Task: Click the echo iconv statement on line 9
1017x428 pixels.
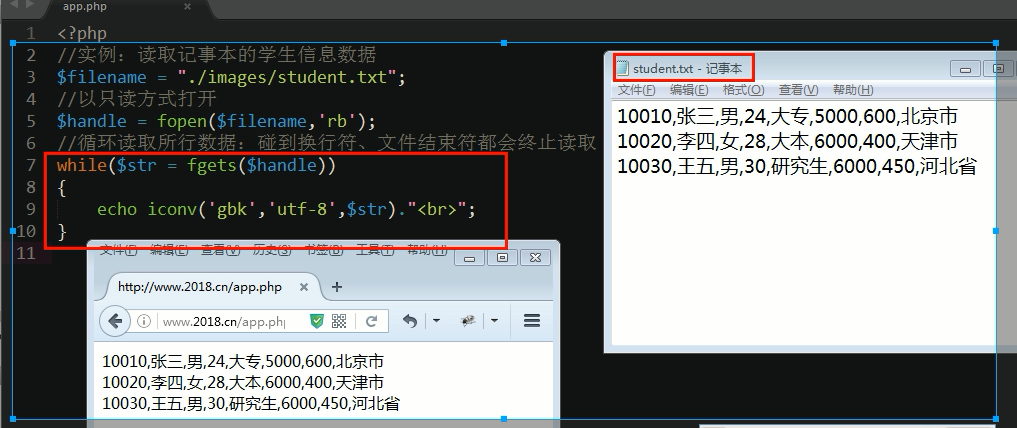Action: click(287, 209)
